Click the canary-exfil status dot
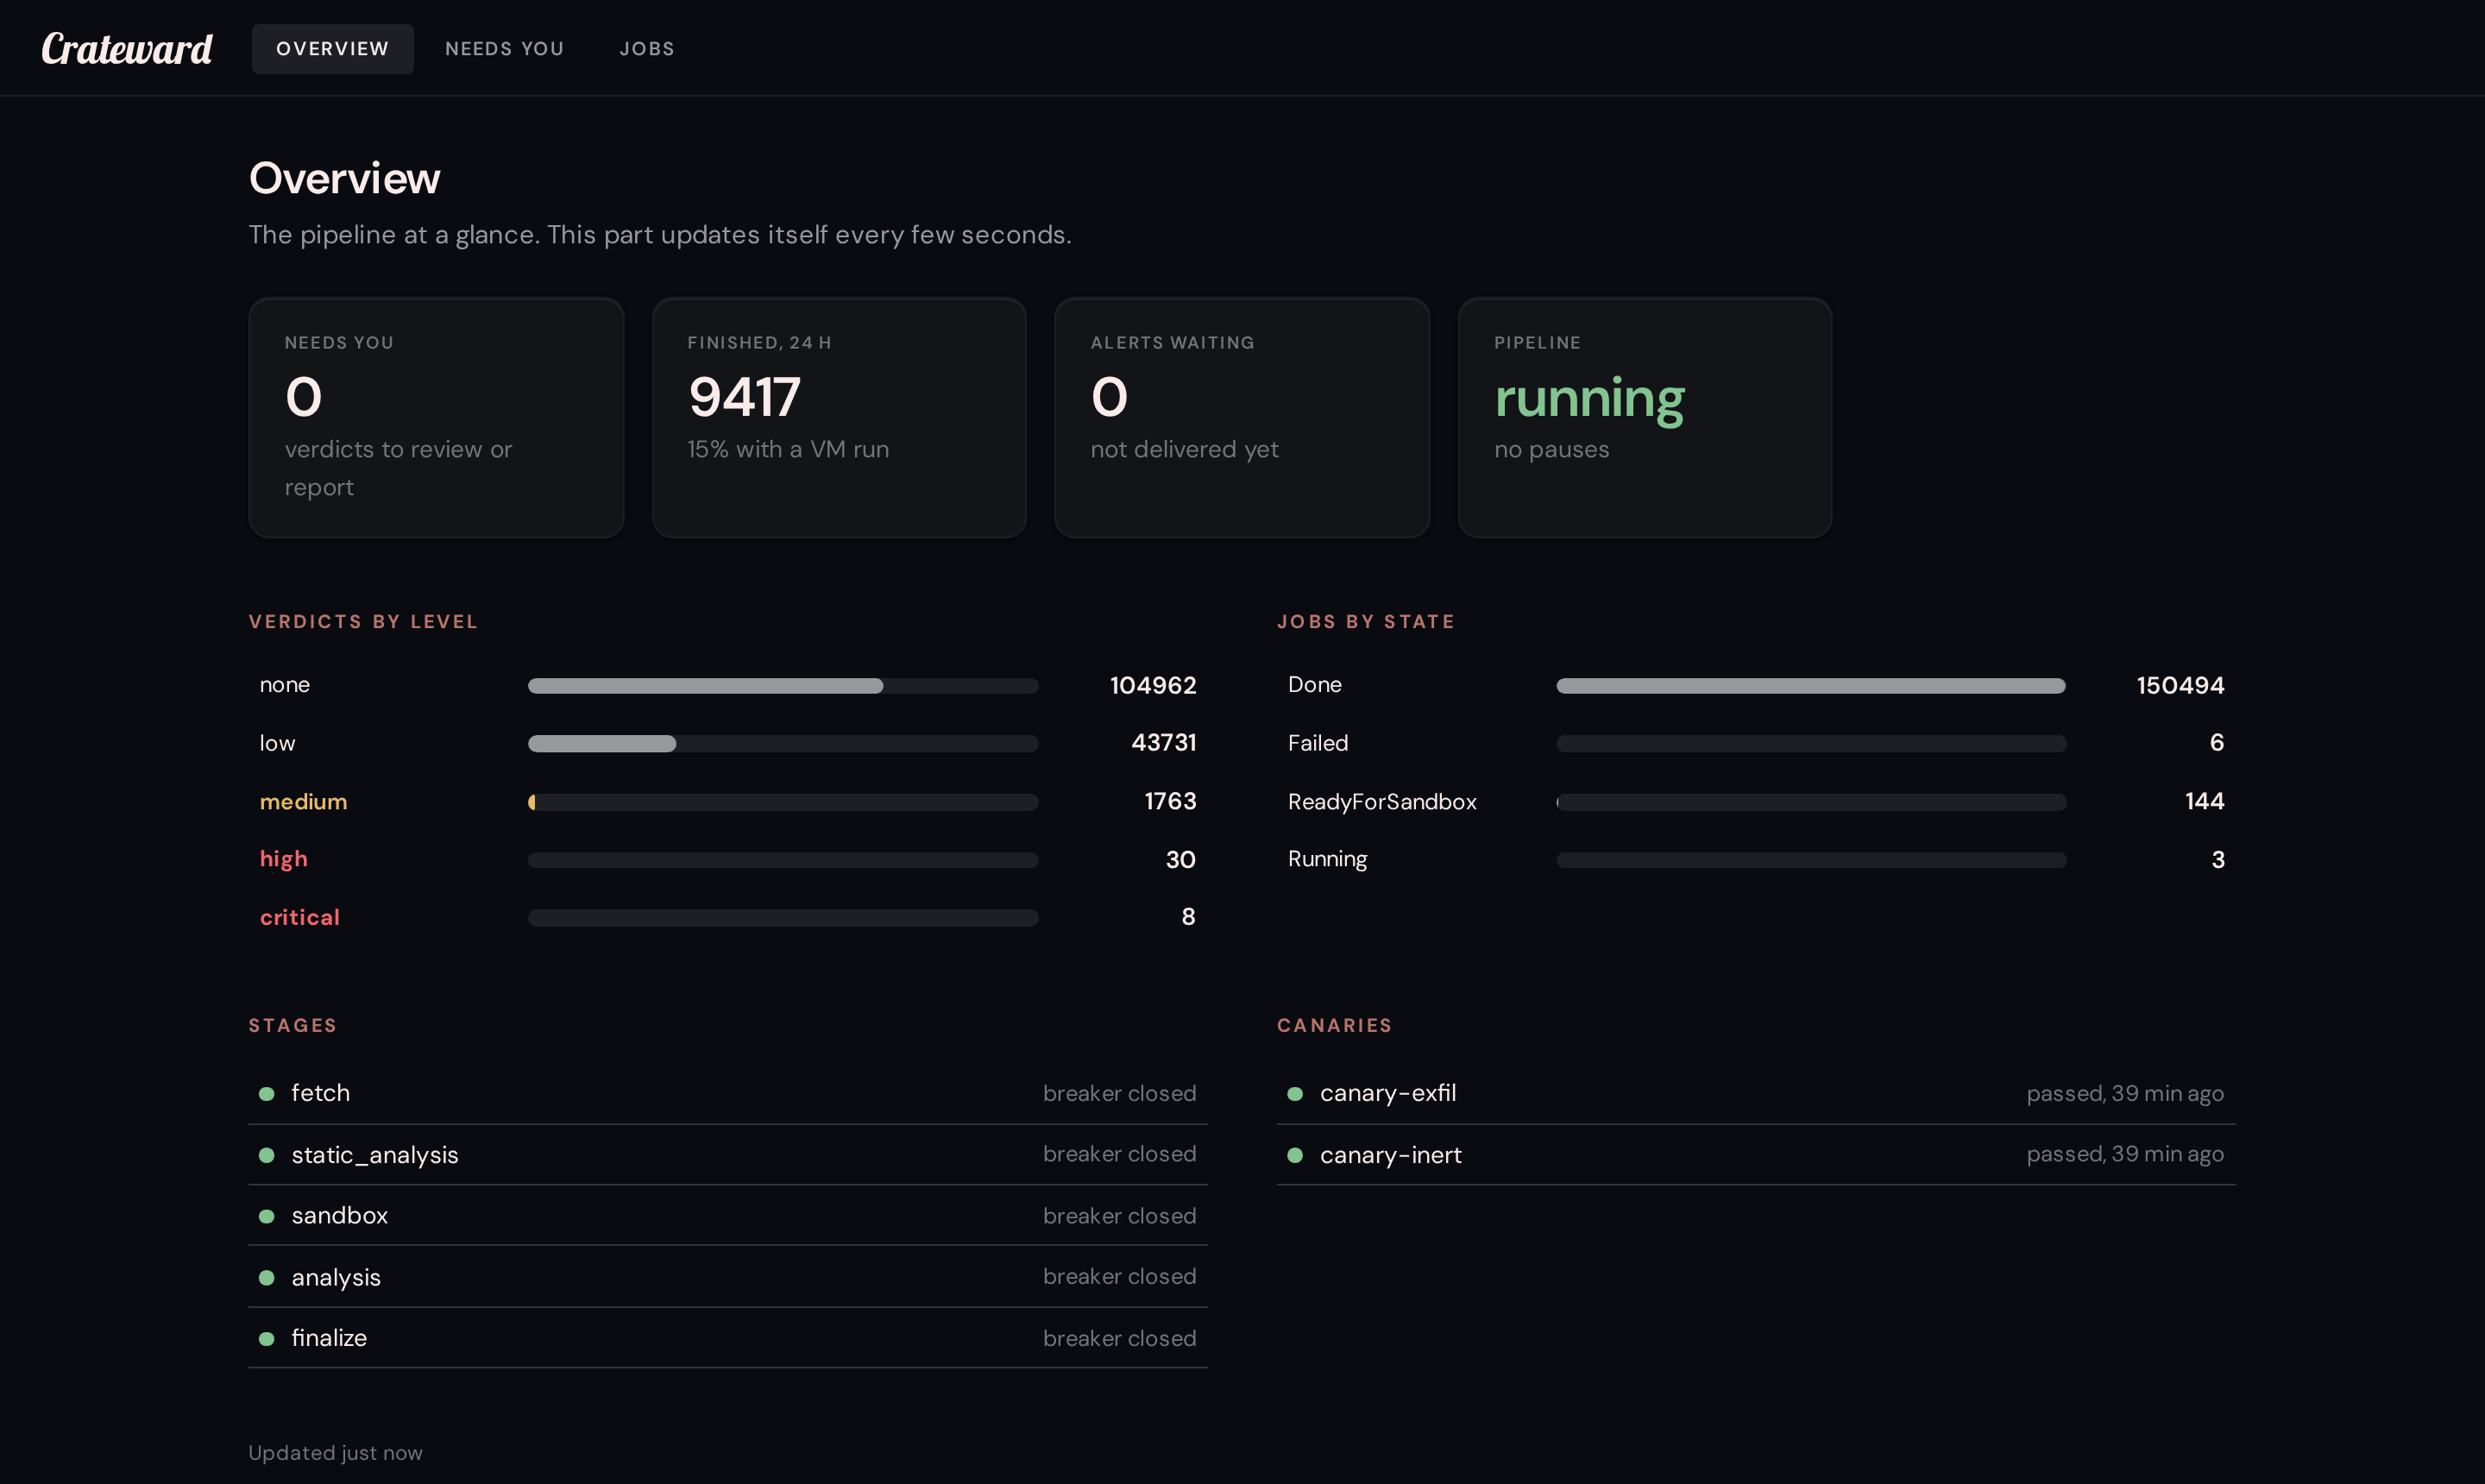The image size is (2485, 1484). point(1295,1094)
